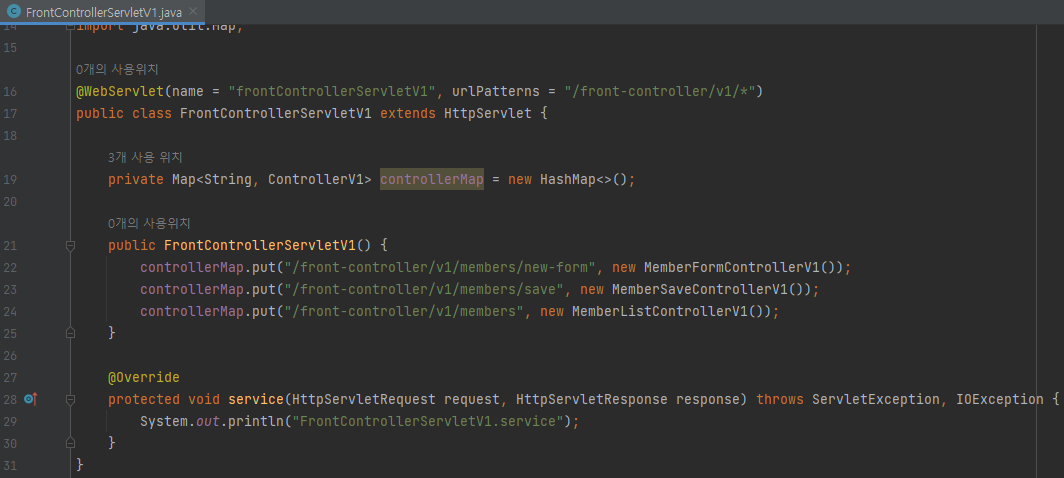Click the "/front-controller/v1/*" urlPatterns string
Viewport: 1064px width, 478px height.
pyautogui.click(x=660, y=92)
